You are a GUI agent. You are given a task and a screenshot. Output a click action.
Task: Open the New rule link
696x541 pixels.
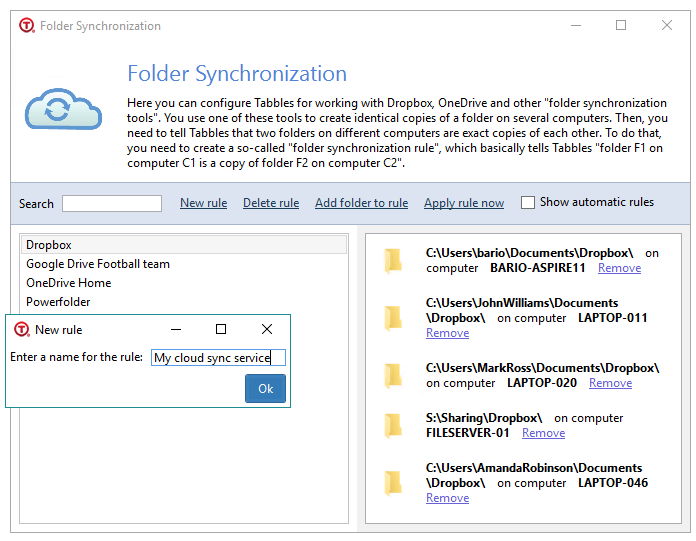point(203,203)
